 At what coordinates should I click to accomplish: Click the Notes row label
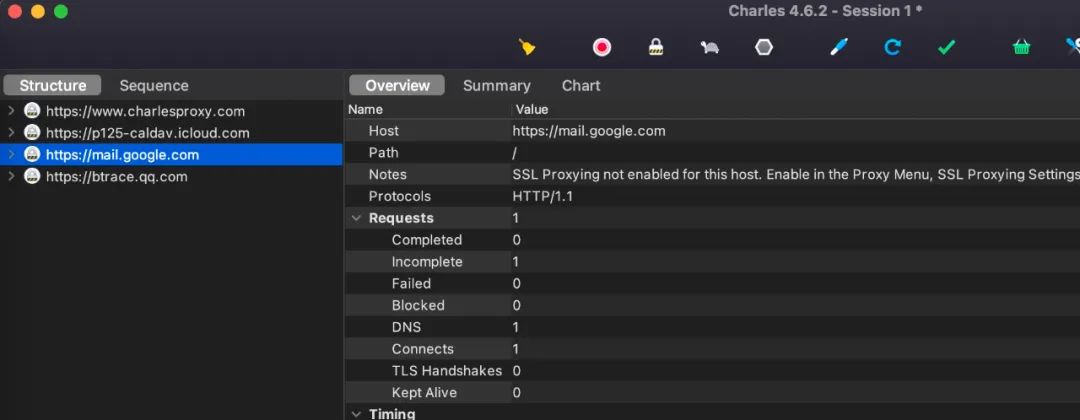click(388, 174)
